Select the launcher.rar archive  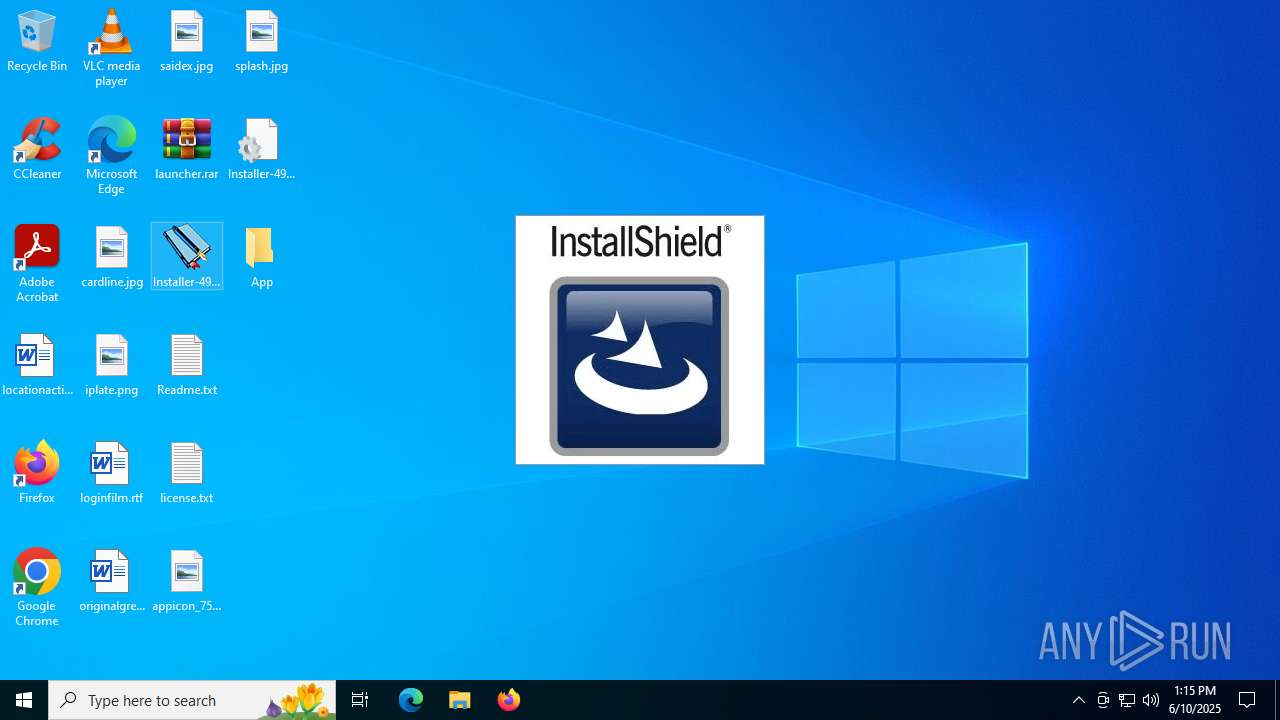[187, 149]
